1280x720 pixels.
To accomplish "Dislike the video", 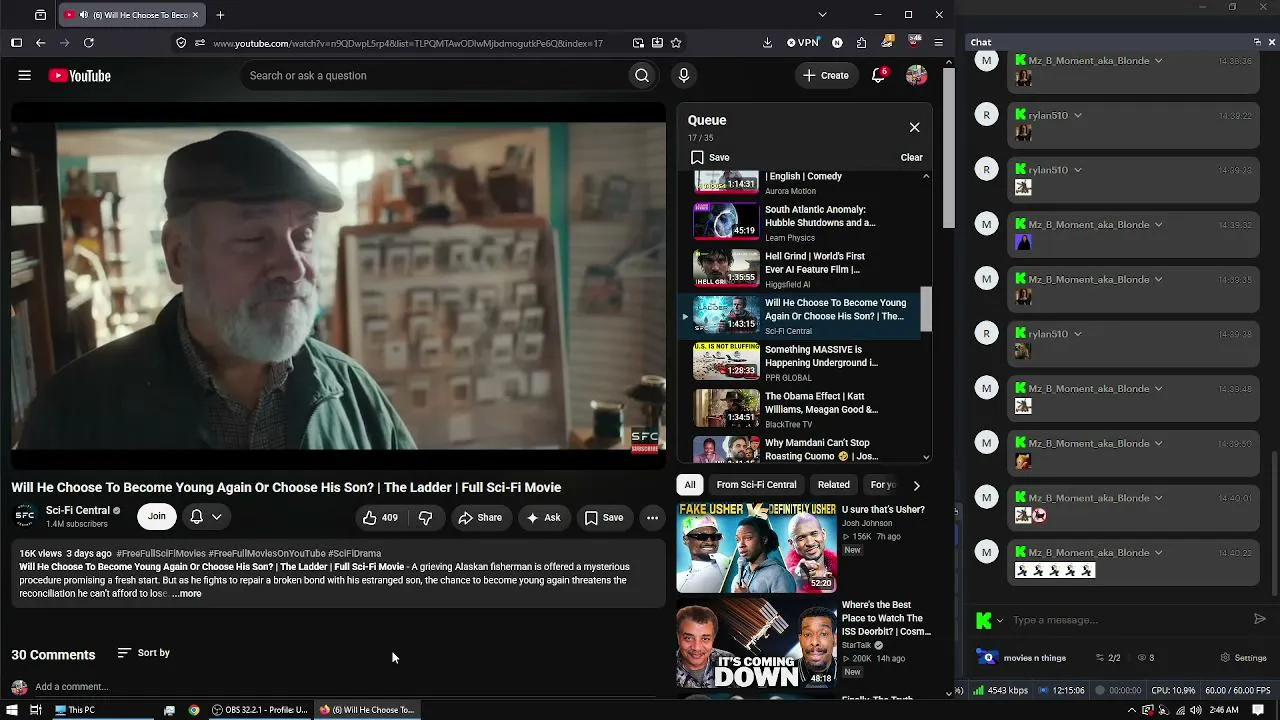I will point(425,517).
